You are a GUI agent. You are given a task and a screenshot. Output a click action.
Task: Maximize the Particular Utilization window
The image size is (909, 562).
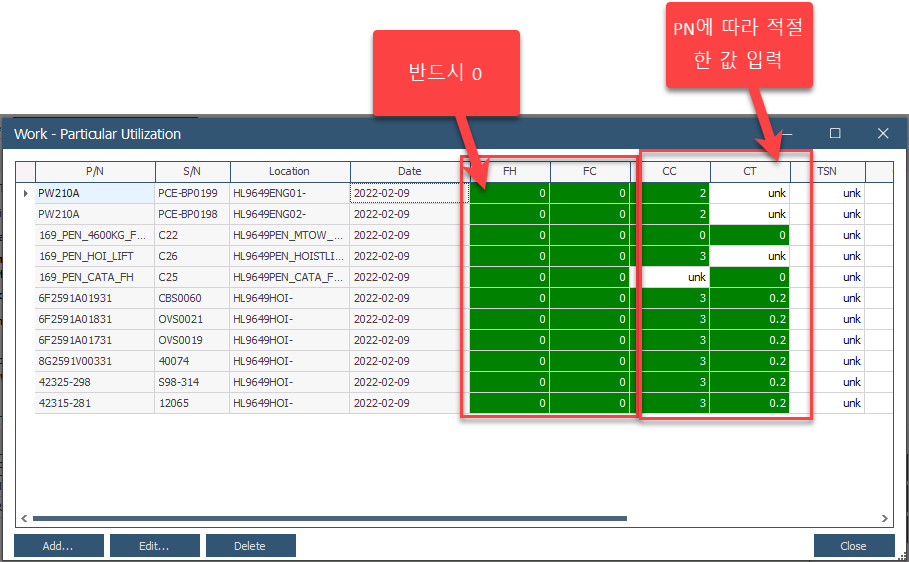pyautogui.click(x=835, y=133)
